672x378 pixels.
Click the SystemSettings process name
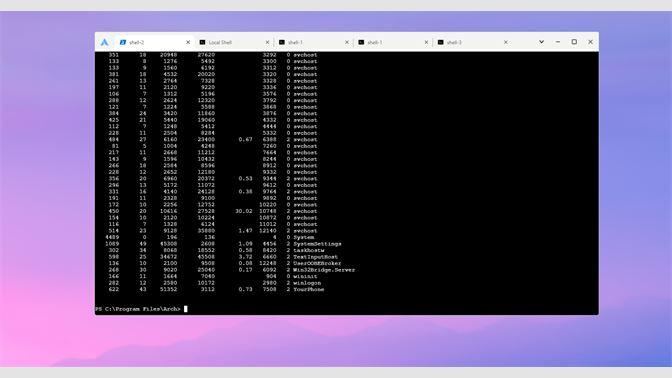pos(318,244)
